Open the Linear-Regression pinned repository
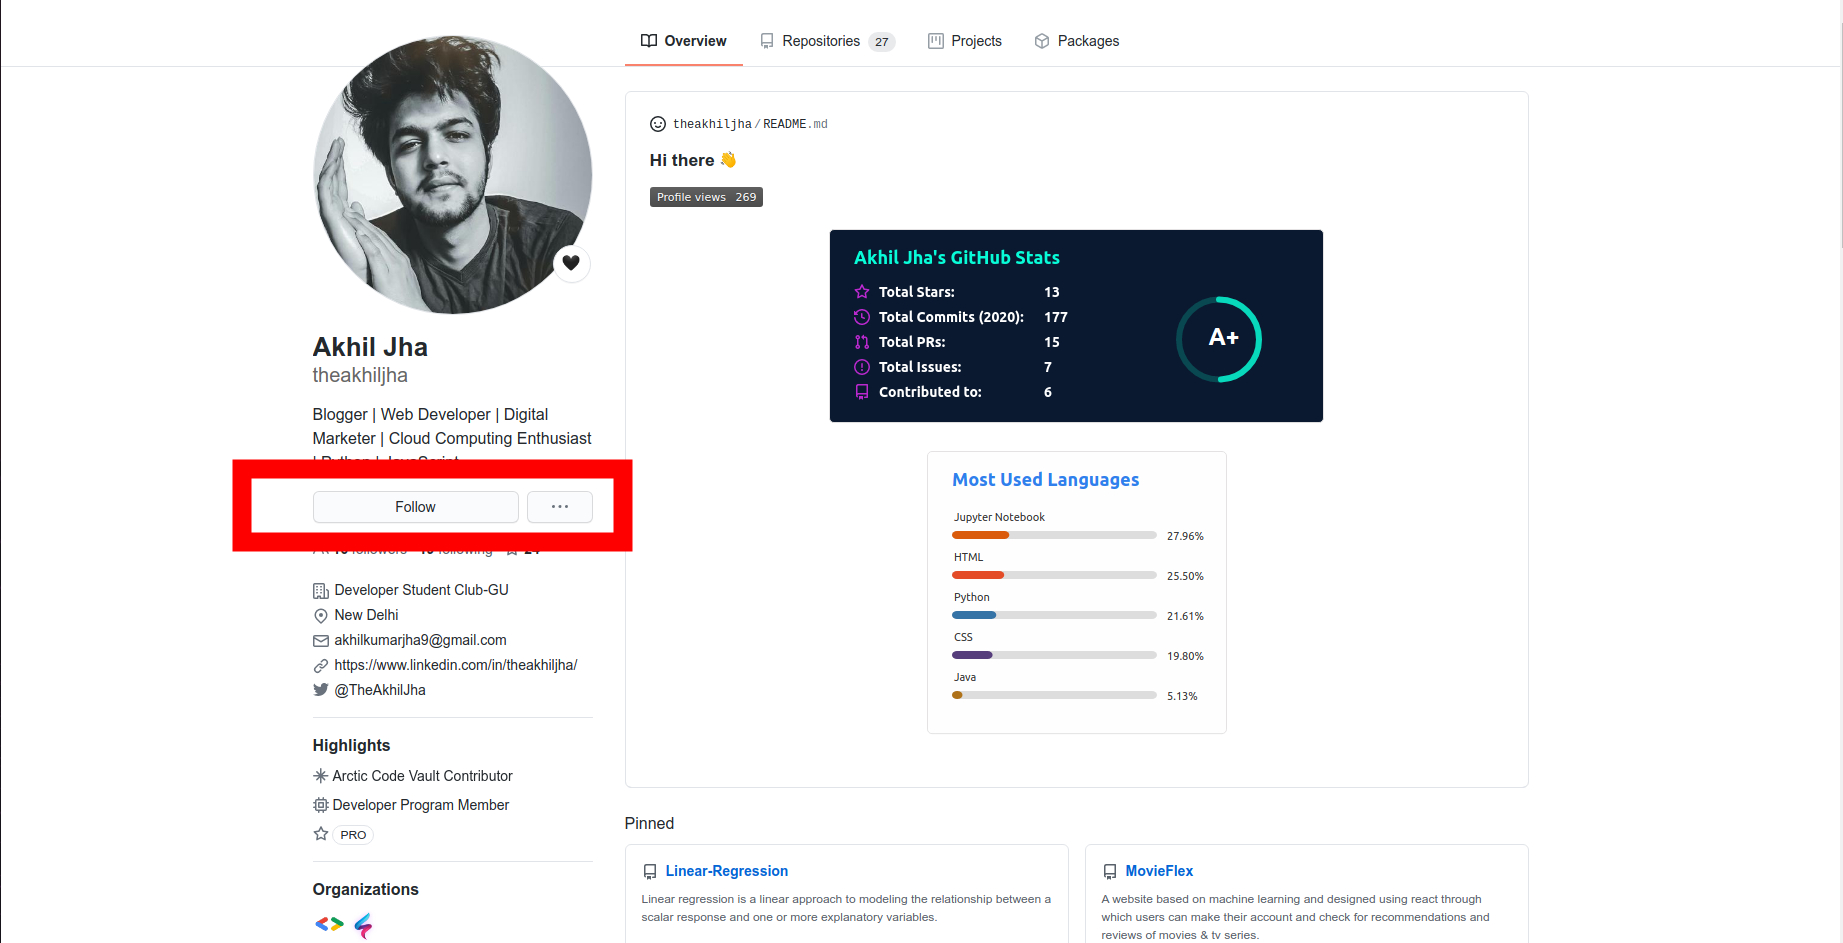 point(727,871)
